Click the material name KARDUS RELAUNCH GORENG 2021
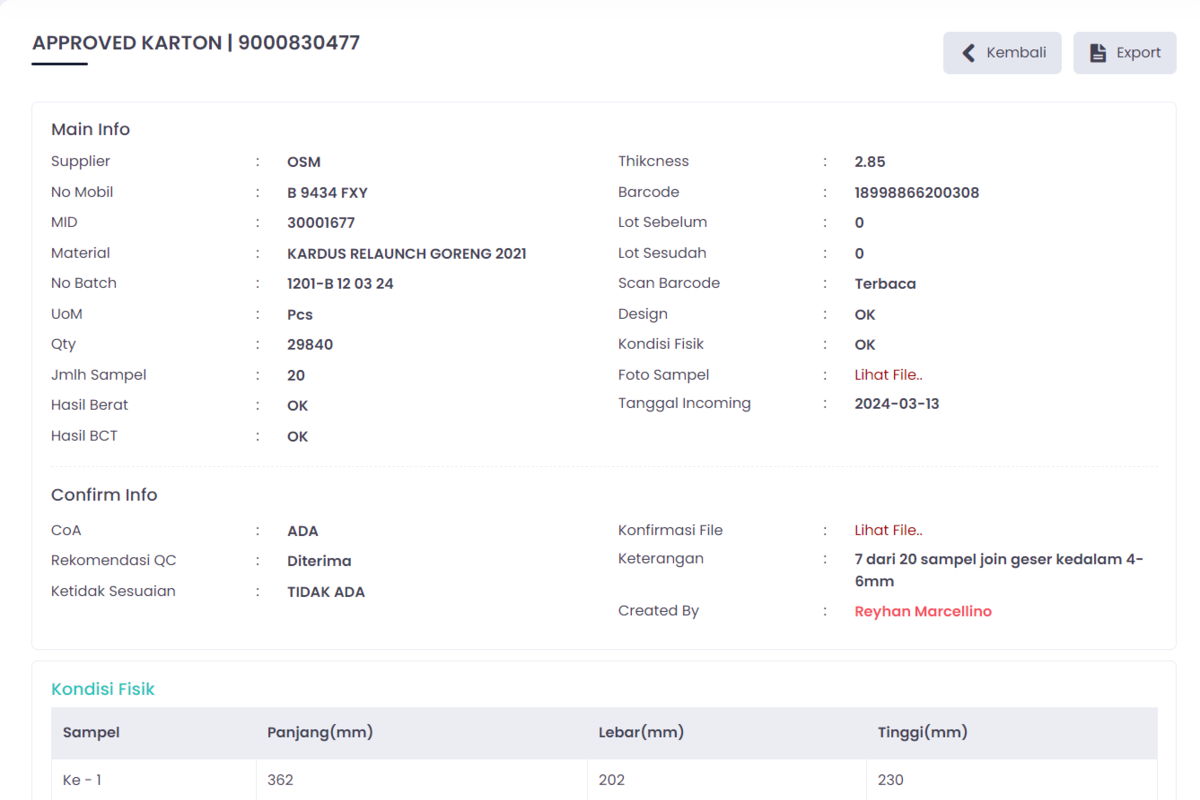1200x800 pixels. click(406, 254)
